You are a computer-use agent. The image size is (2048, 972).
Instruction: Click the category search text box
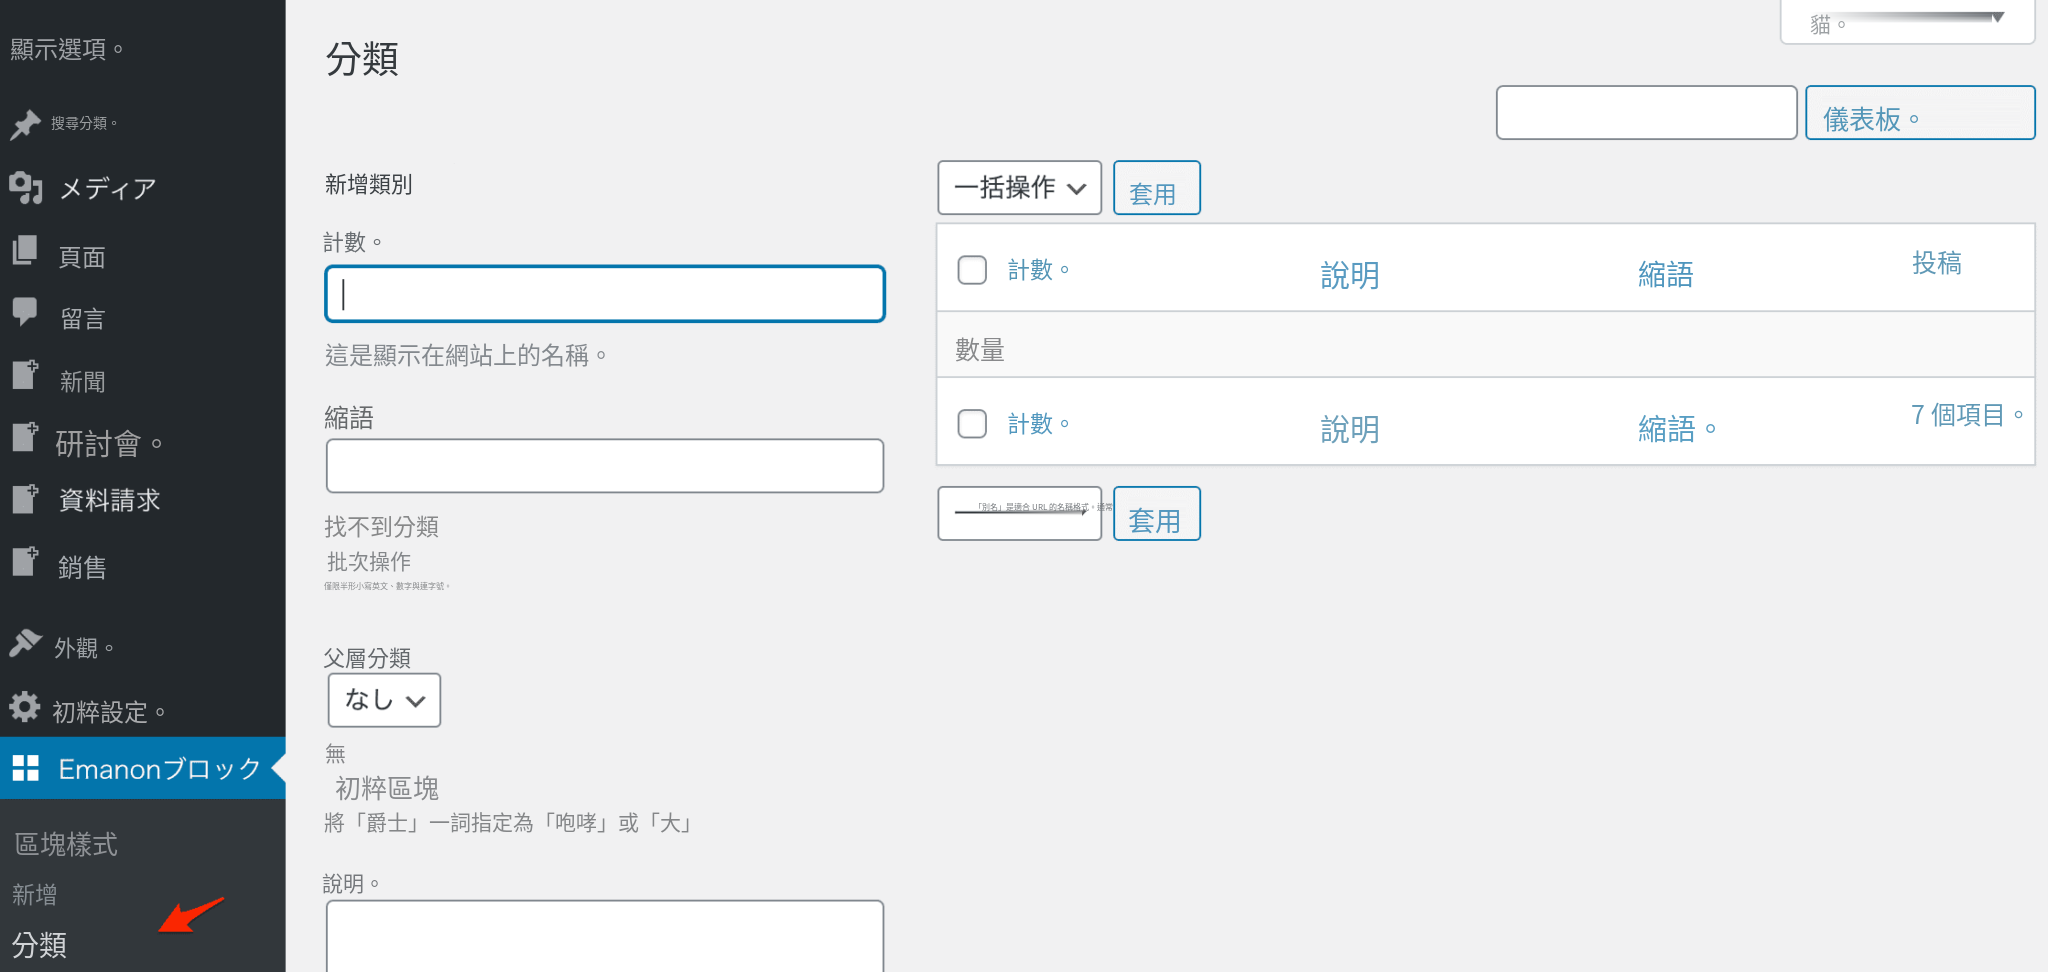(x=1646, y=113)
